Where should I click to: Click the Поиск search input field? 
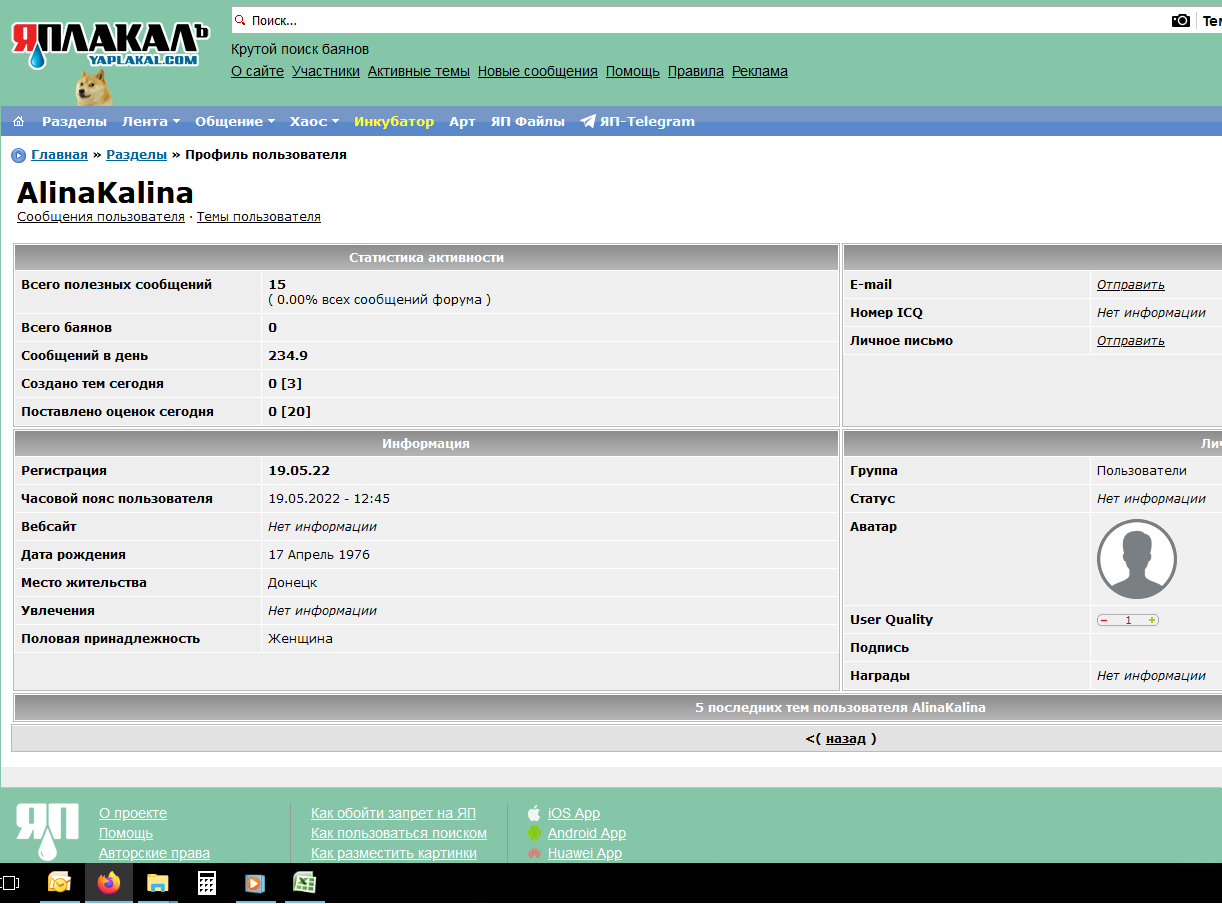(x=700, y=20)
